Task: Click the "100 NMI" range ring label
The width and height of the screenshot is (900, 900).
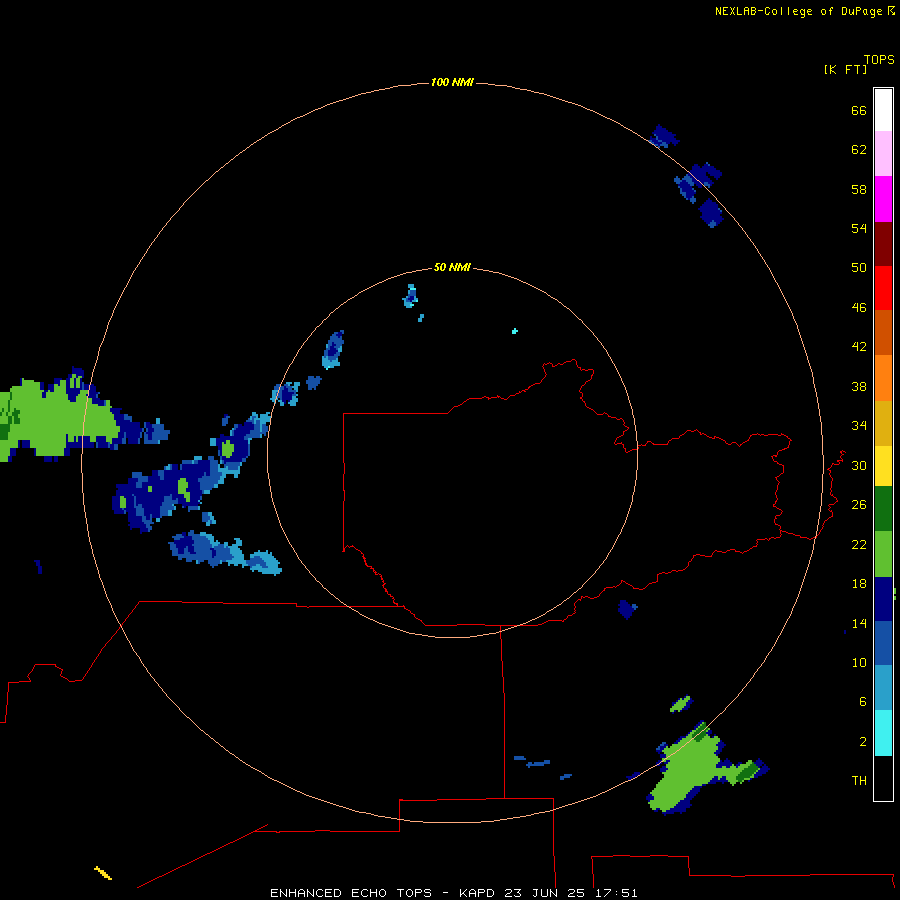Action: pyautogui.click(x=452, y=83)
